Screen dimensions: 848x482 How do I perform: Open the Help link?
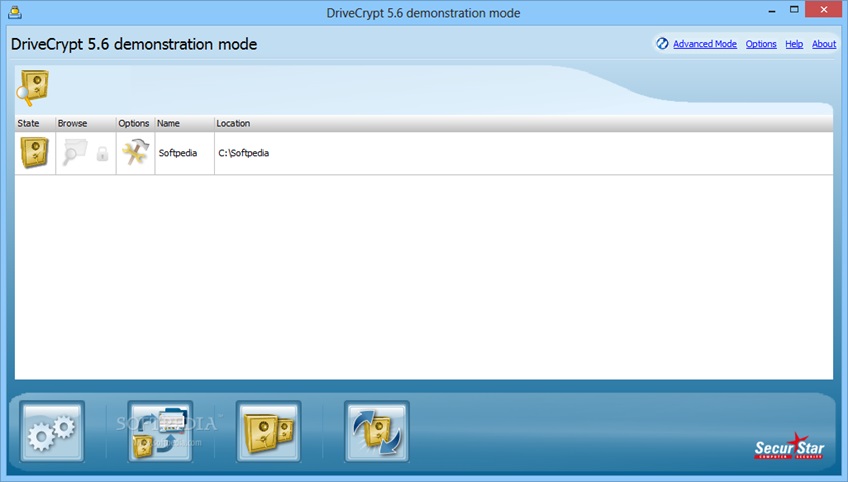coord(794,44)
